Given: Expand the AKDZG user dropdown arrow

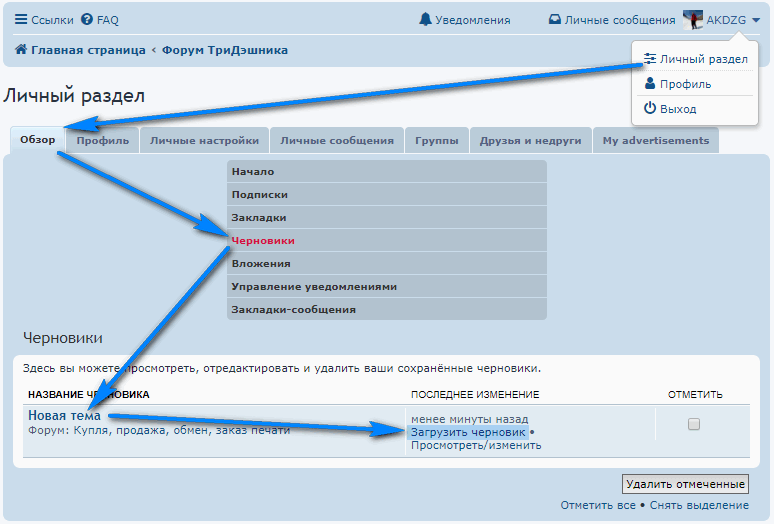Looking at the screenshot, I should click(x=756, y=20).
